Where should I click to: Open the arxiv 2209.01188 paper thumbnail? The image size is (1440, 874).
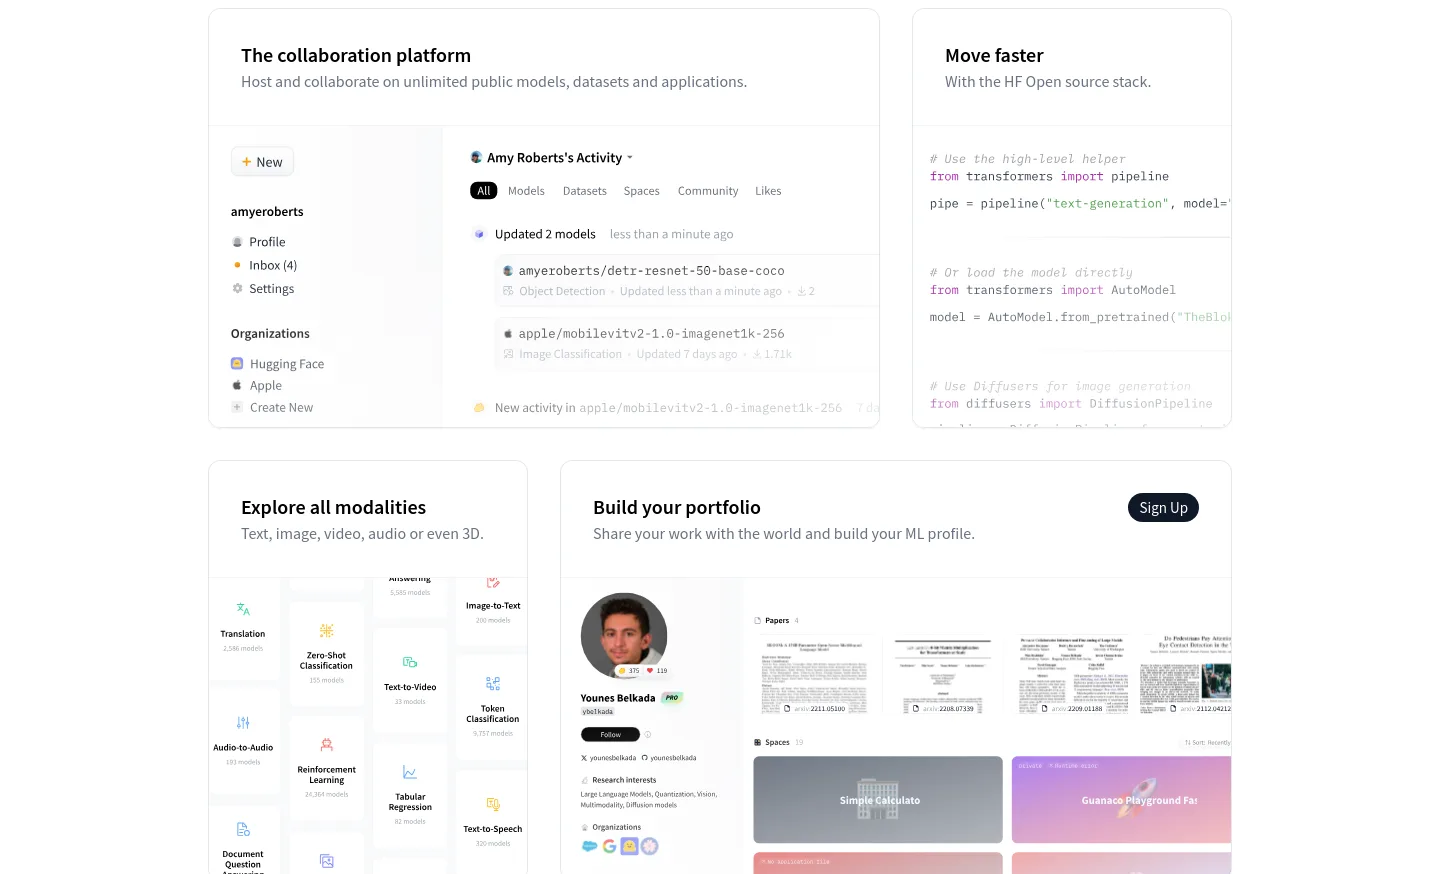coord(1072,675)
